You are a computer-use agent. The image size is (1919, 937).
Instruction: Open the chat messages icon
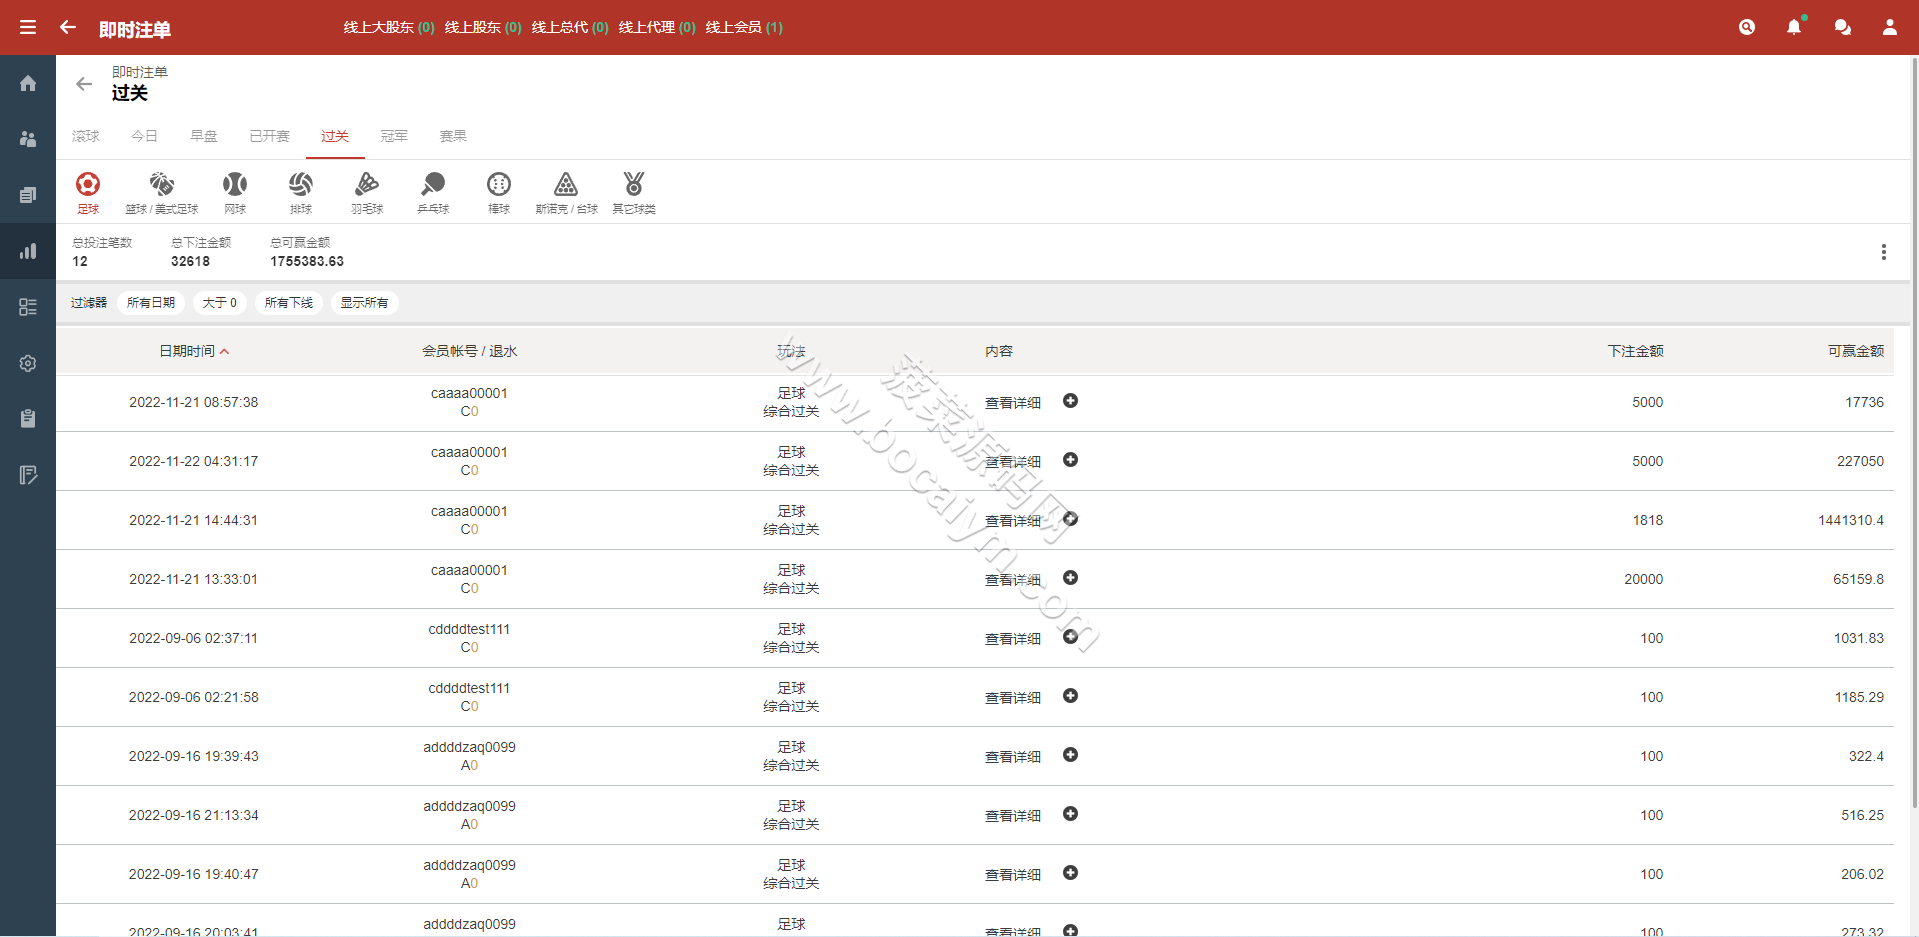point(1842,27)
